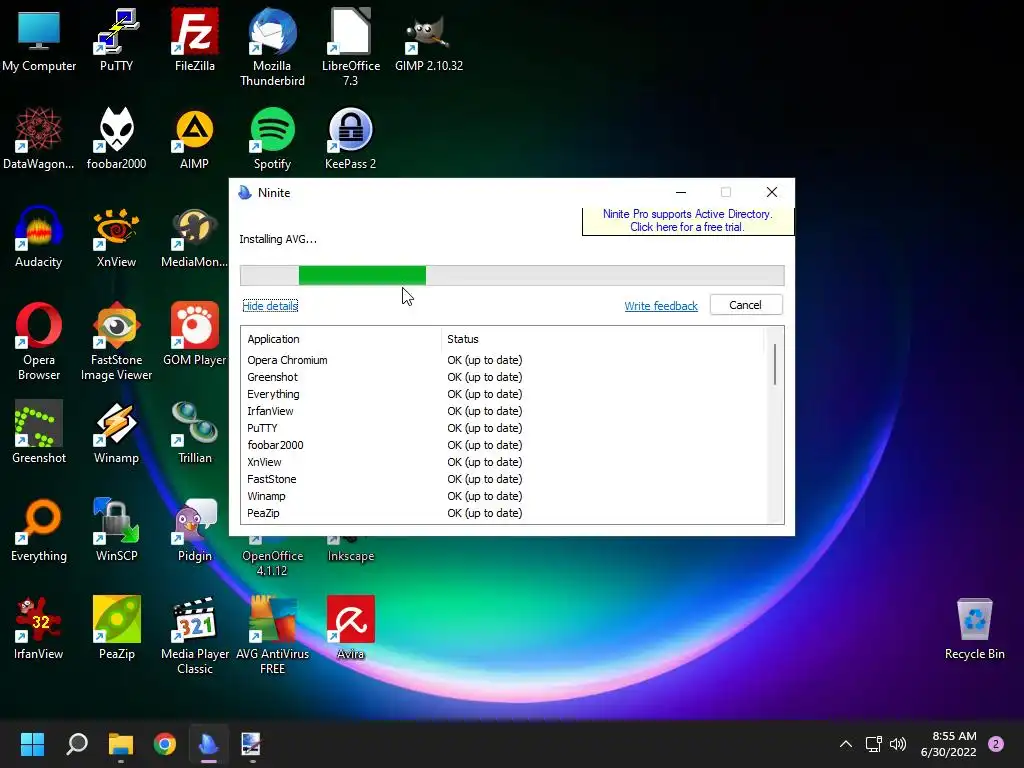Select the LibreOffice 7.3 desktop icon
The image size is (1024, 768).
[351, 48]
